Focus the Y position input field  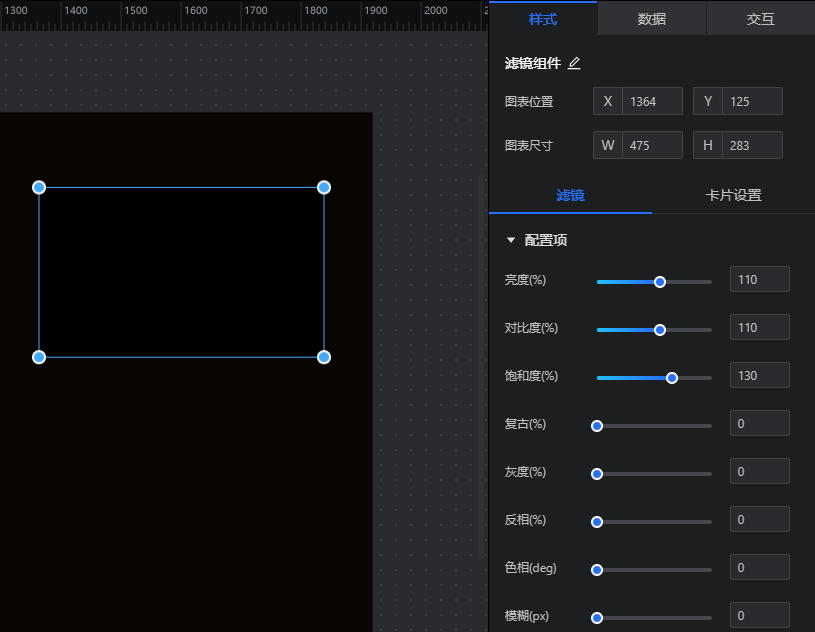[751, 101]
